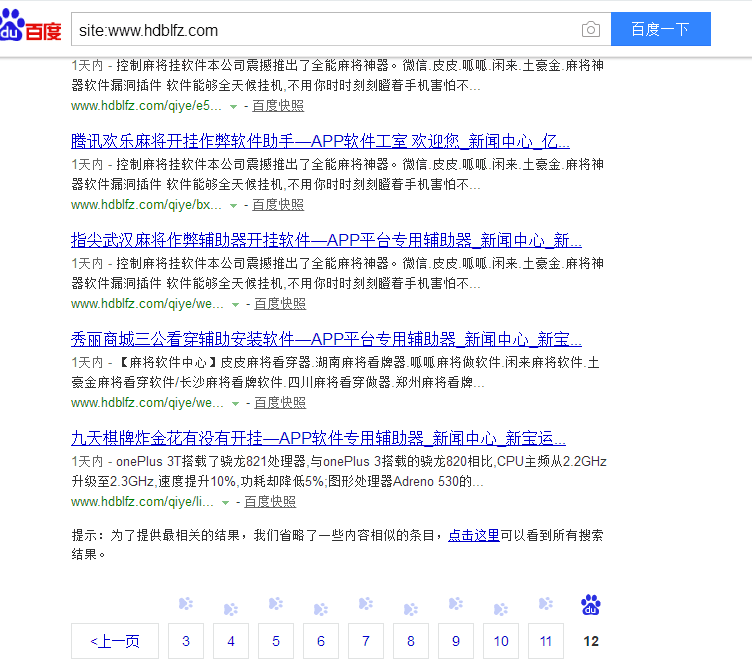Click 点击这里 to show all results
The width and height of the screenshot is (752, 671).
(473, 535)
